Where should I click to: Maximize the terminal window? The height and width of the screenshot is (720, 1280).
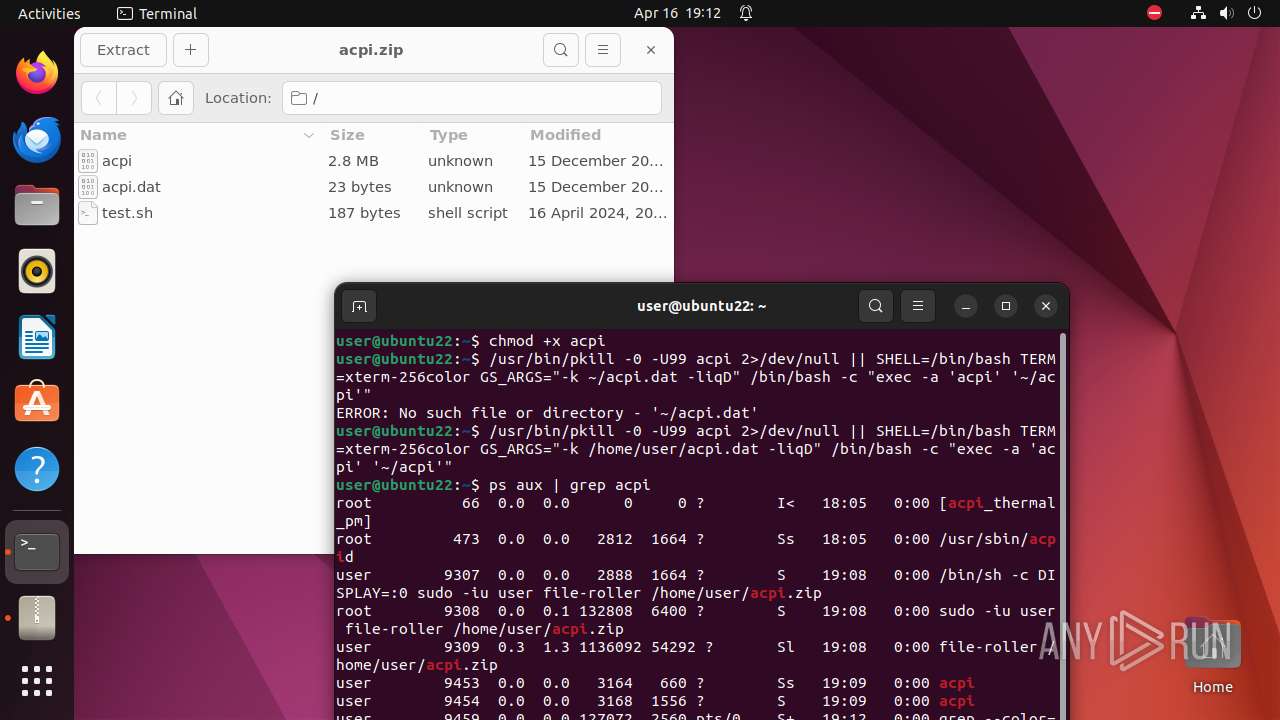tap(1006, 307)
